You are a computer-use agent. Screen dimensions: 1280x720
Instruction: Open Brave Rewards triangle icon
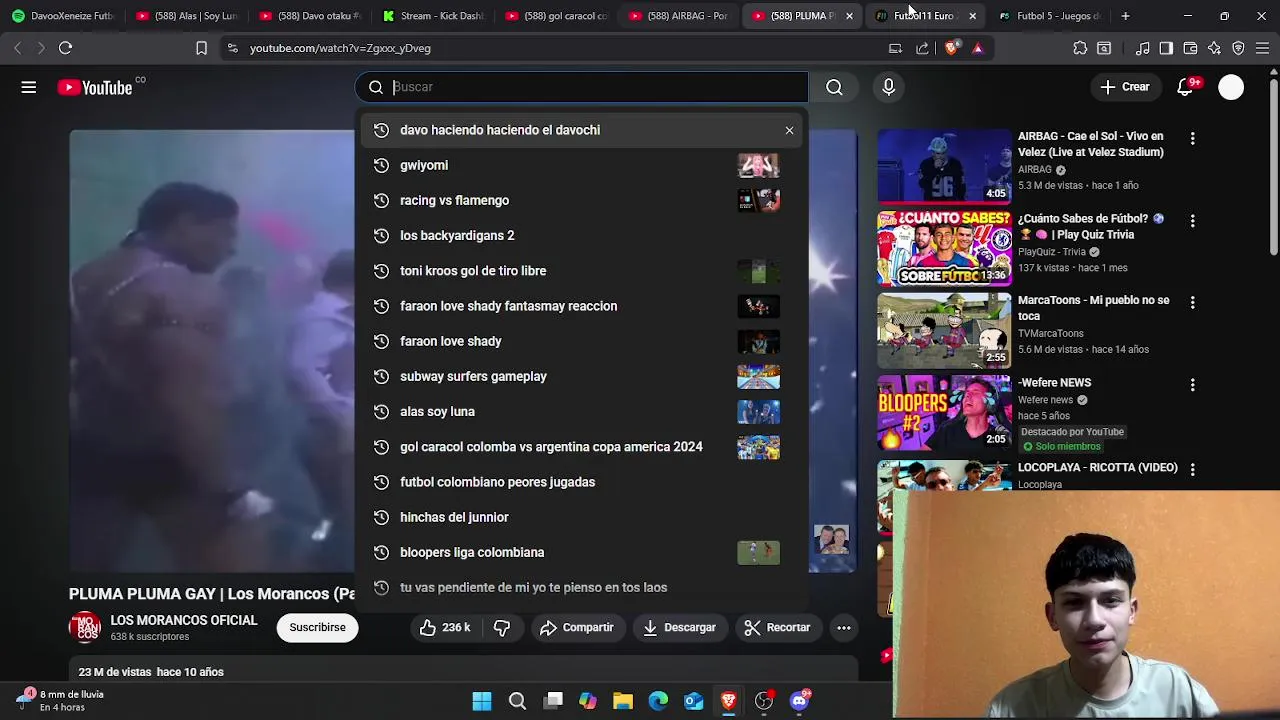pos(977,48)
